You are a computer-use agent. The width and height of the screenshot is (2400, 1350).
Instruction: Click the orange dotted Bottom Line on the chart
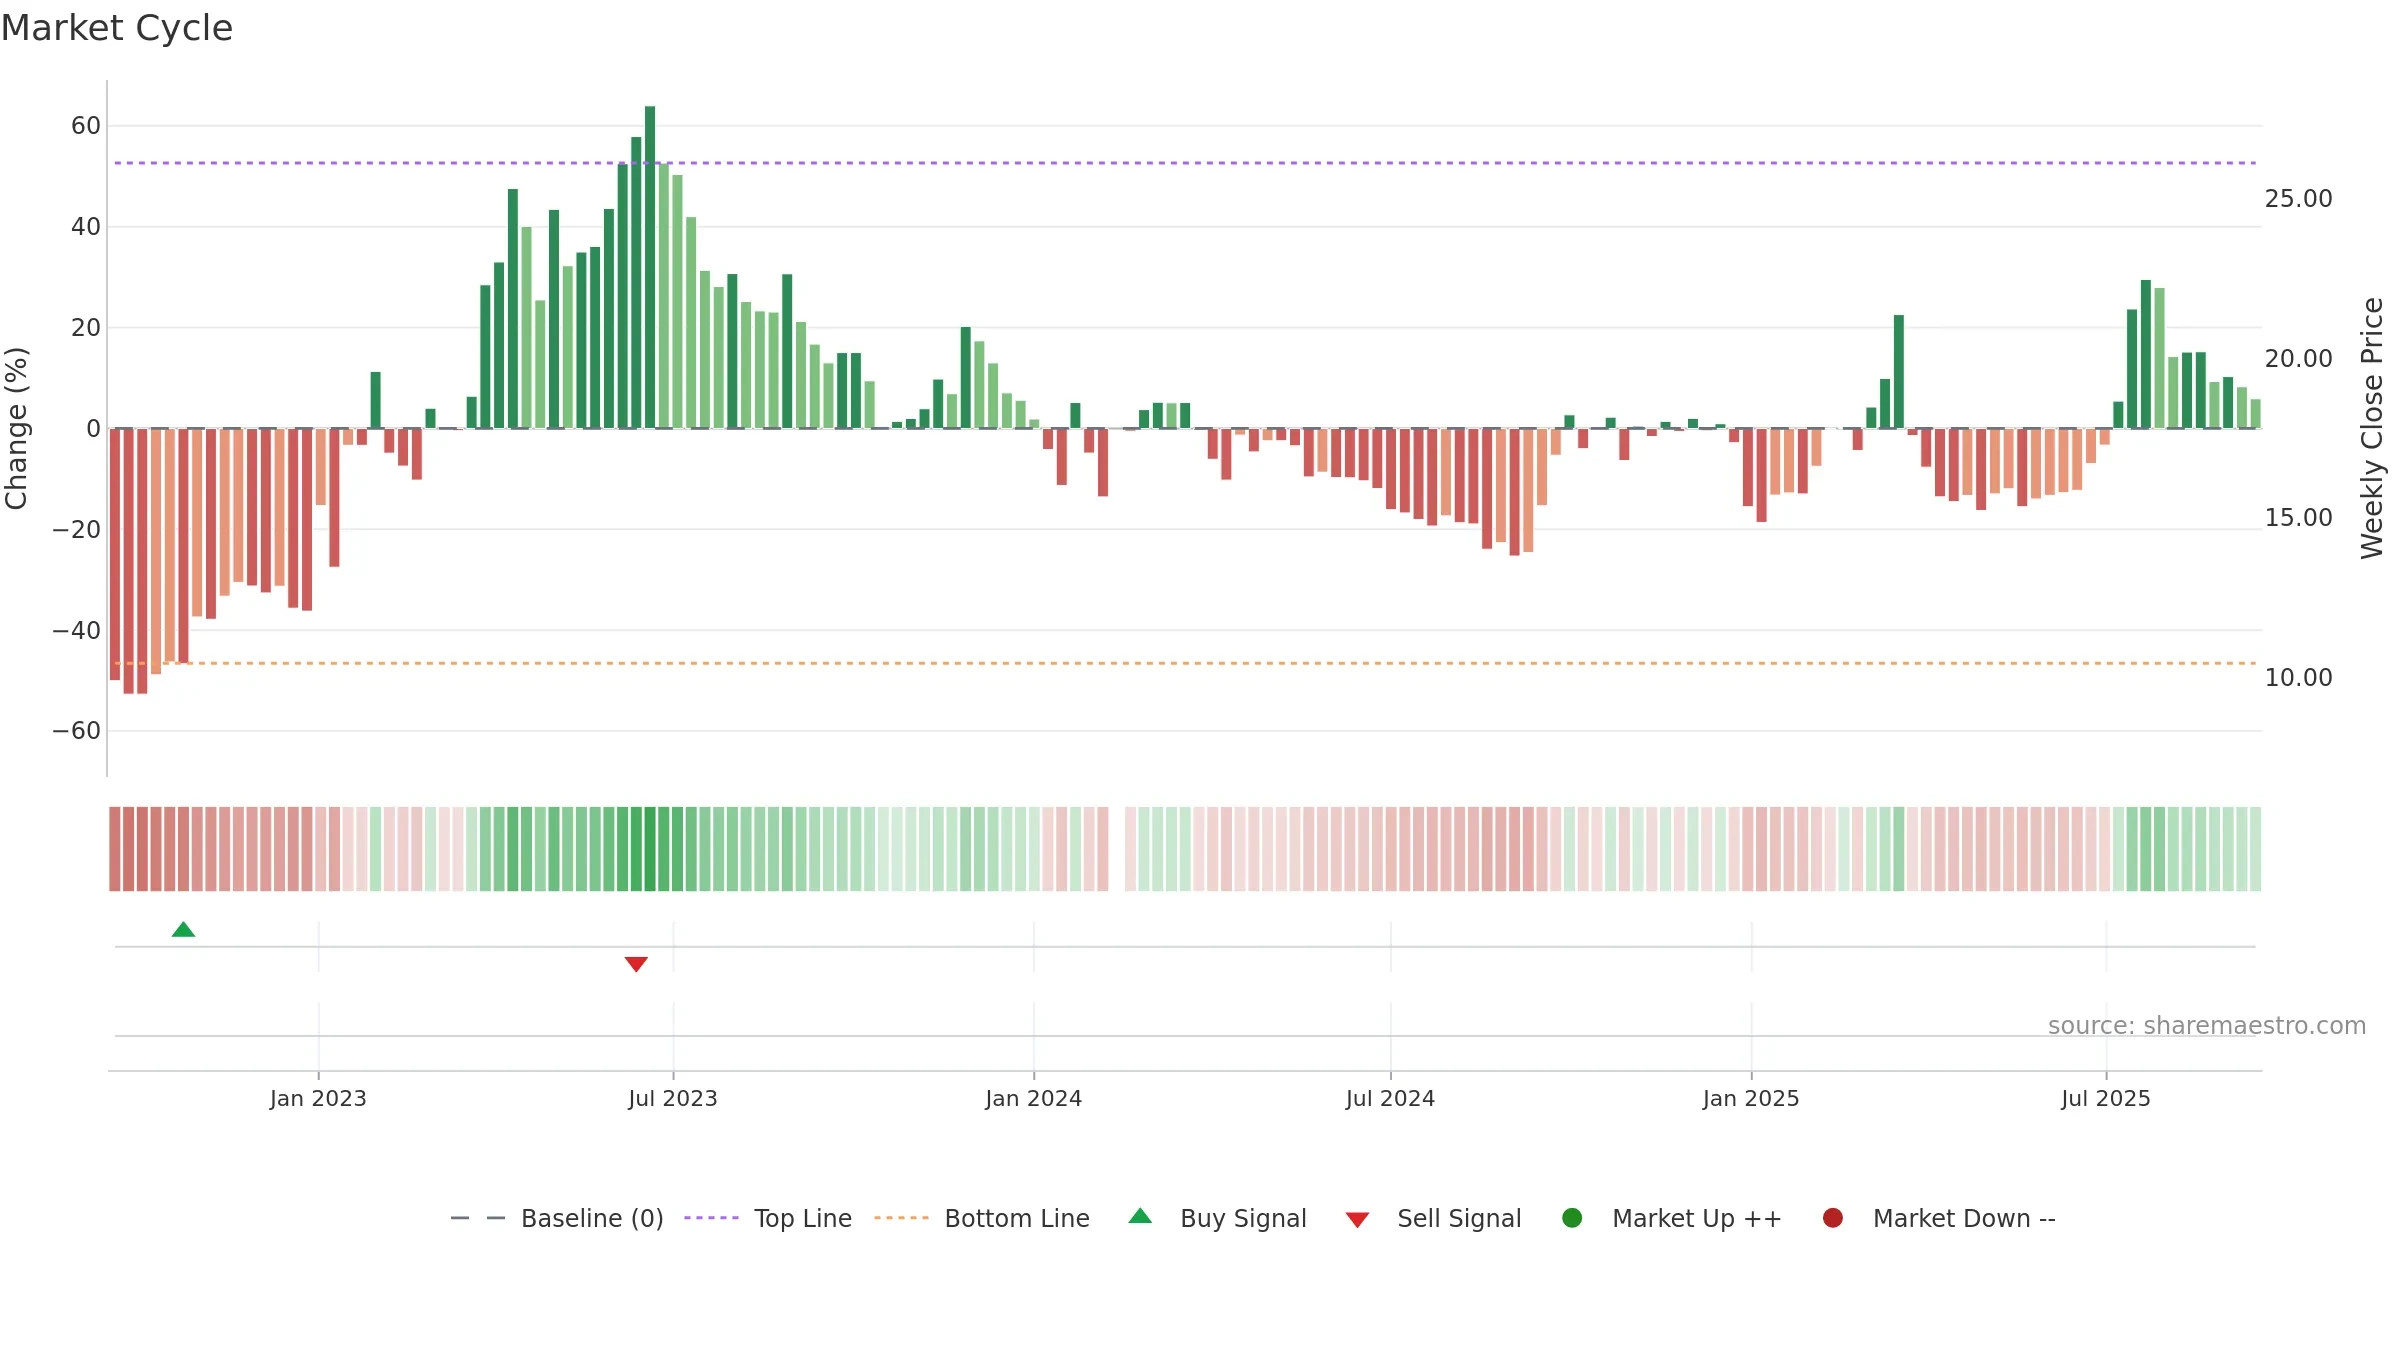click(1185, 663)
